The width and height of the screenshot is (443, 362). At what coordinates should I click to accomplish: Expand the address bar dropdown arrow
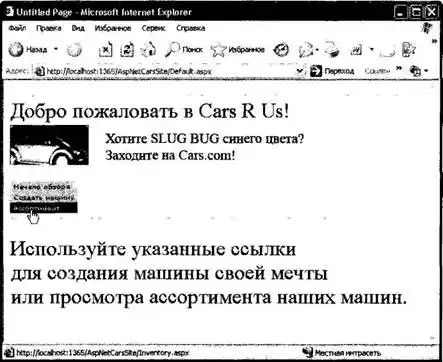coord(300,71)
